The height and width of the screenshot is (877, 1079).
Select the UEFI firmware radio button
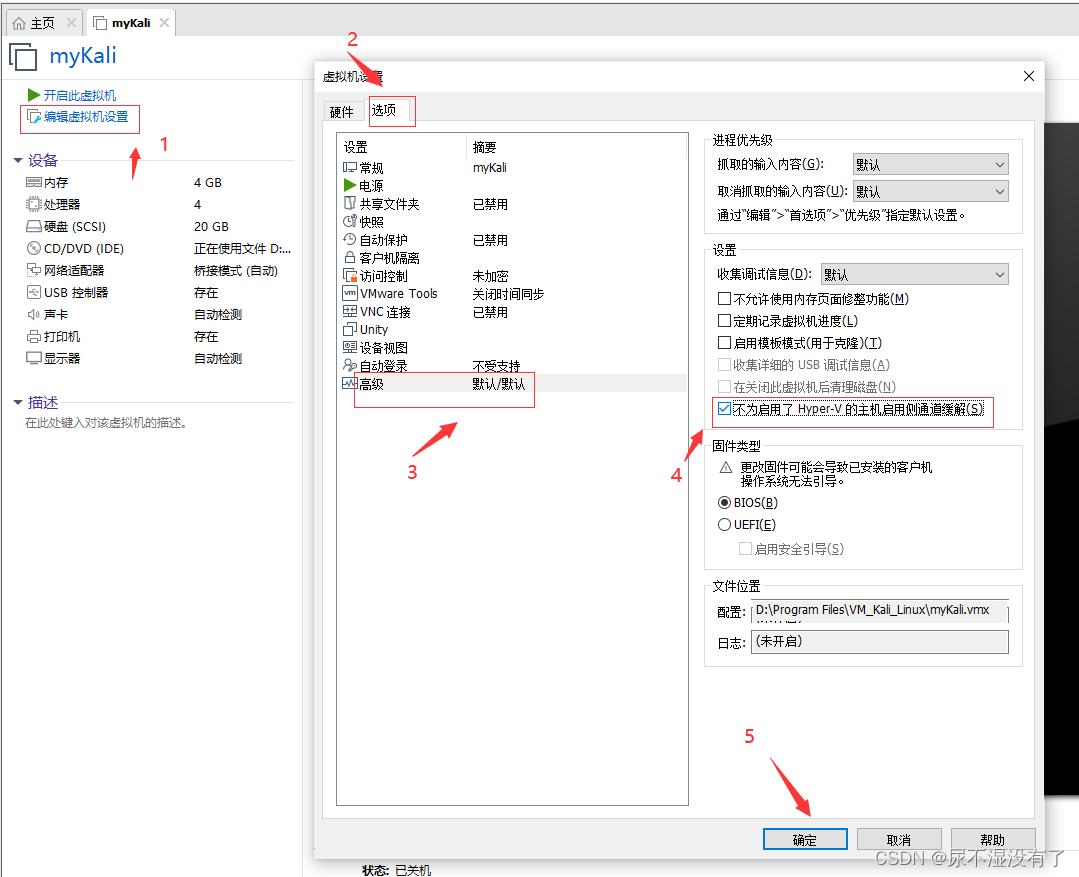tap(724, 525)
